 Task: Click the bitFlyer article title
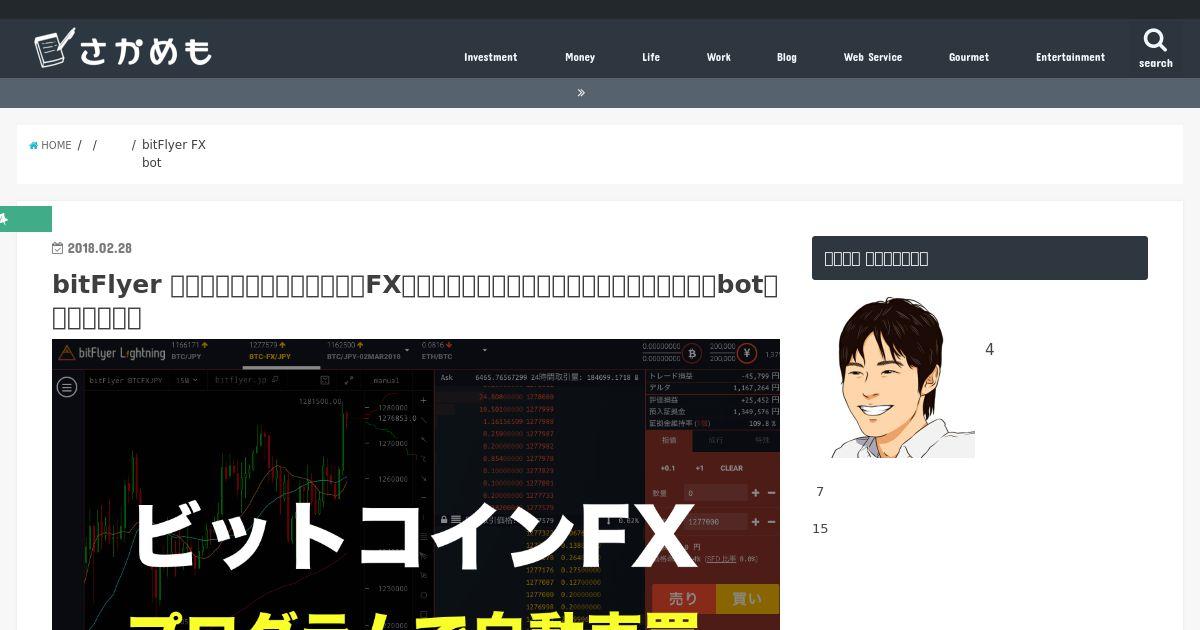415,301
